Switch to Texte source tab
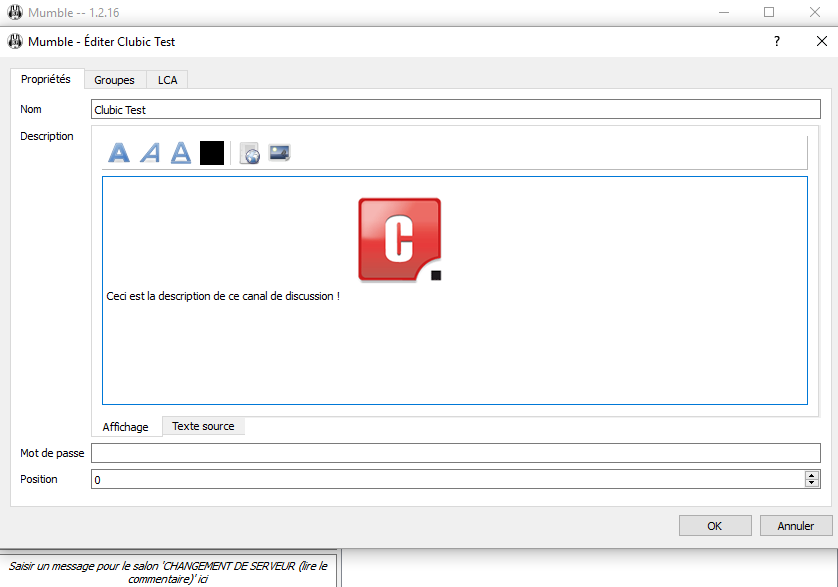Screen dimensions: 838x587 coord(203,426)
